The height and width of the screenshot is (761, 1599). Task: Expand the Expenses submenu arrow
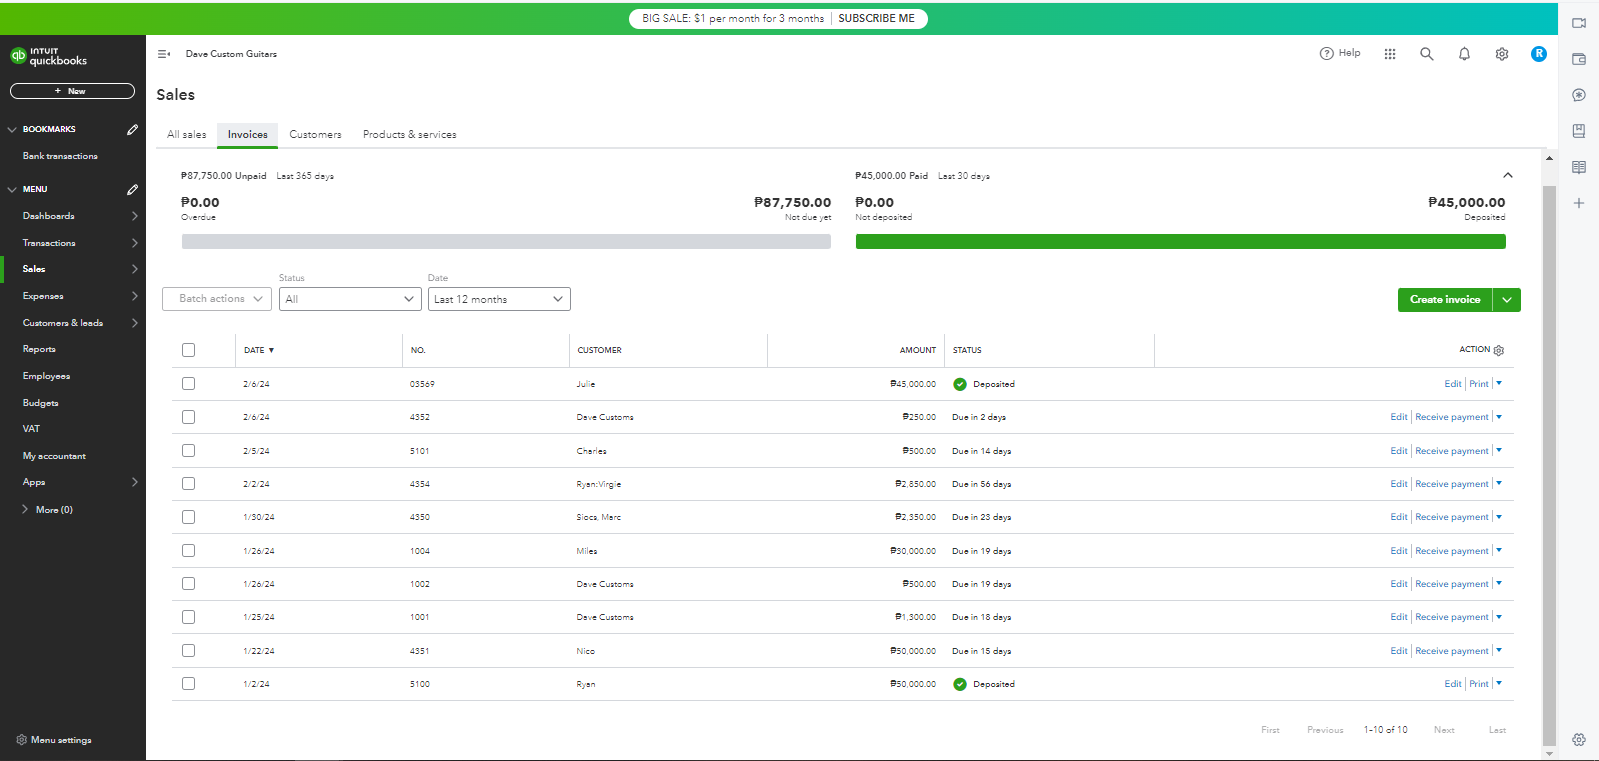click(135, 296)
